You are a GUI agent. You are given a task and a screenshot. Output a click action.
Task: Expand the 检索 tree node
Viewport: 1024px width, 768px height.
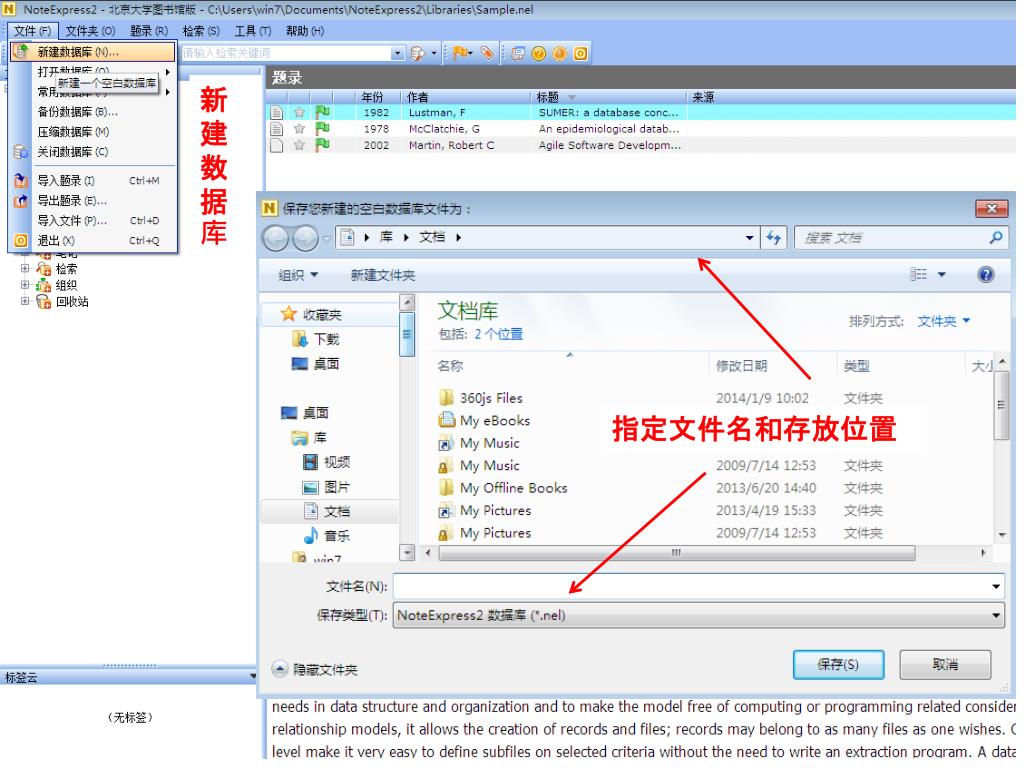(x=25, y=268)
